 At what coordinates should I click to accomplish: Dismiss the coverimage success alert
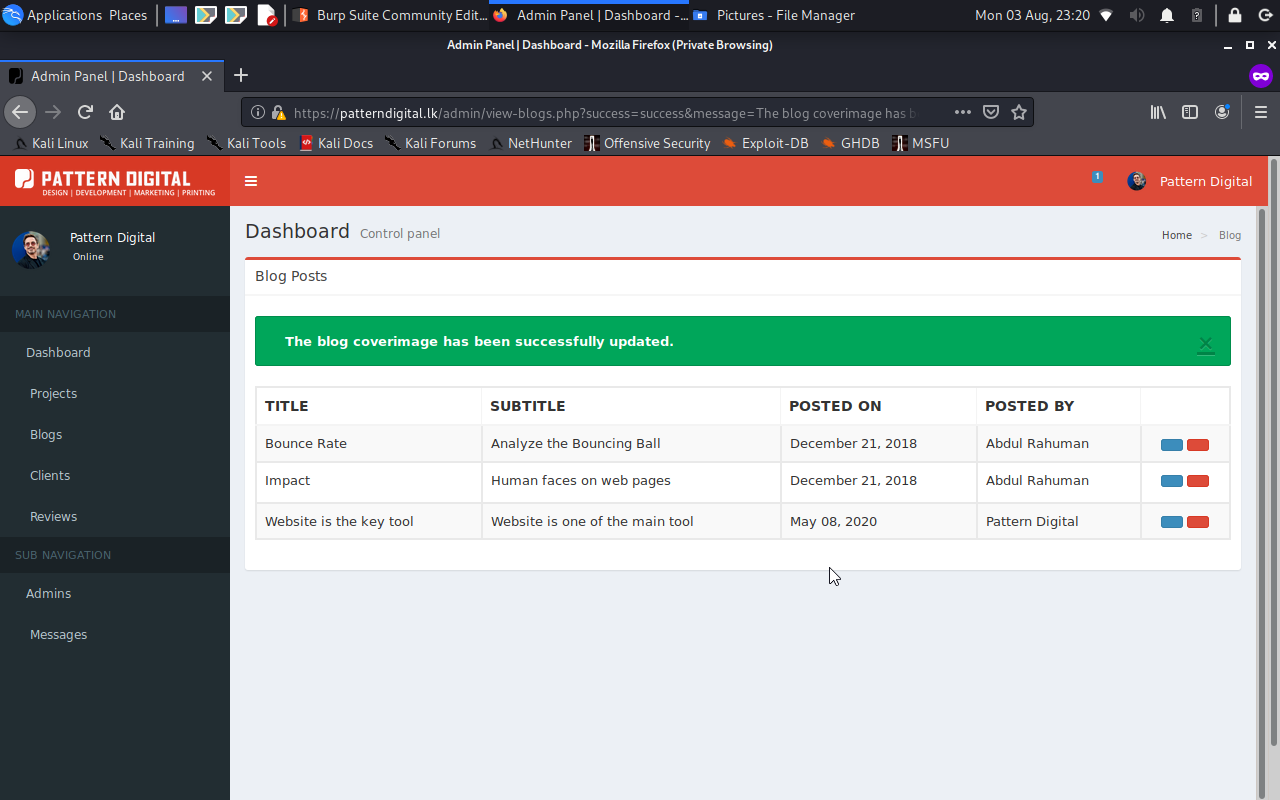click(x=1206, y=342)
